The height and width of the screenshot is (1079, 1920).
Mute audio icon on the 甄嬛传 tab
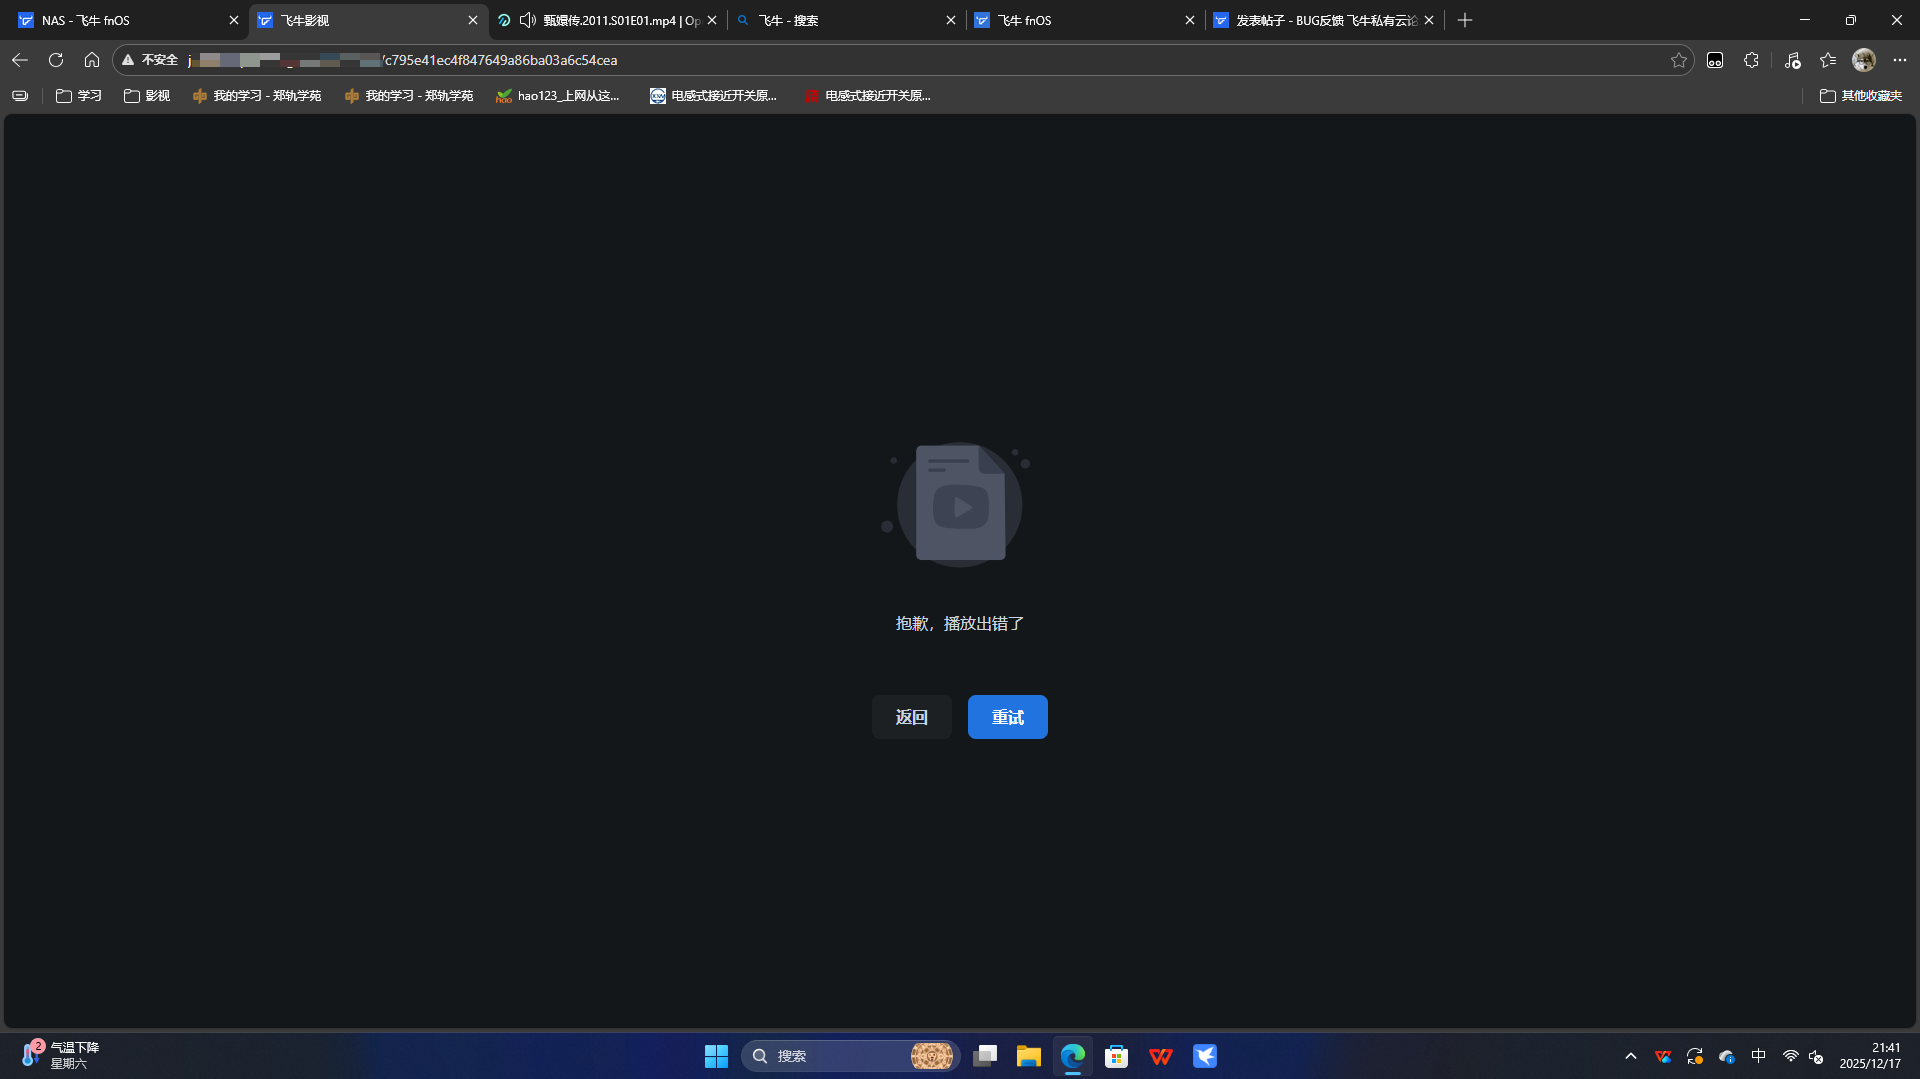click(x=527, y=20)
